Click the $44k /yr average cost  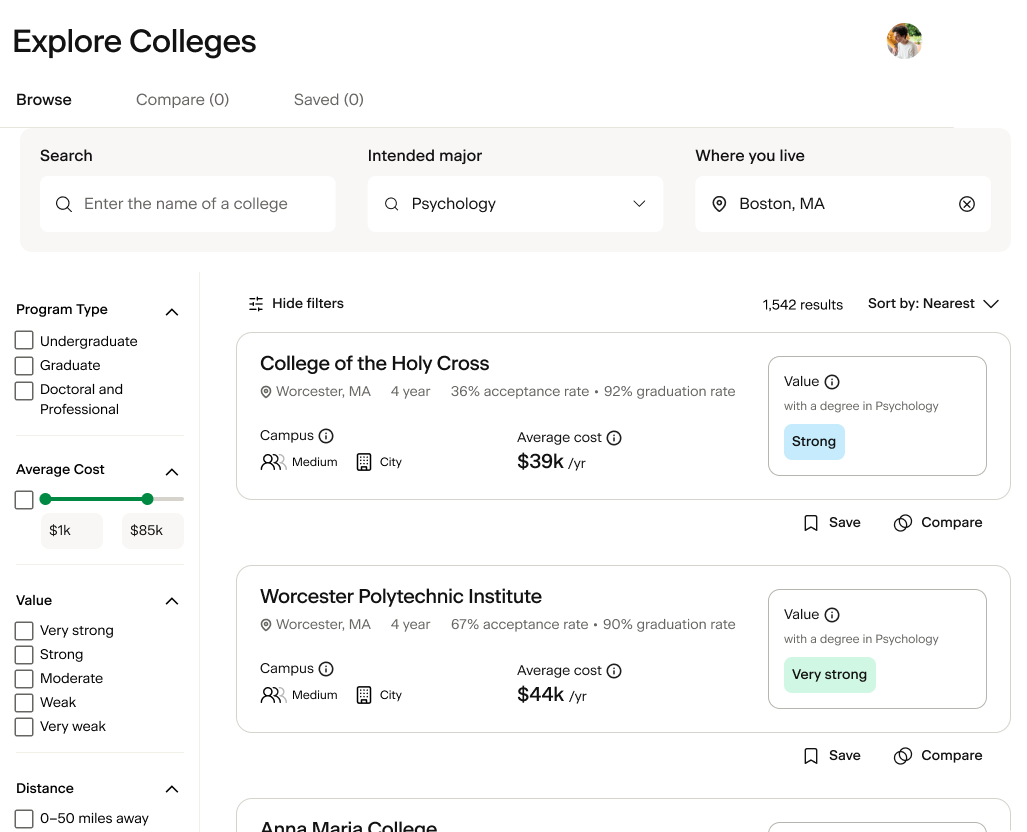551,695
